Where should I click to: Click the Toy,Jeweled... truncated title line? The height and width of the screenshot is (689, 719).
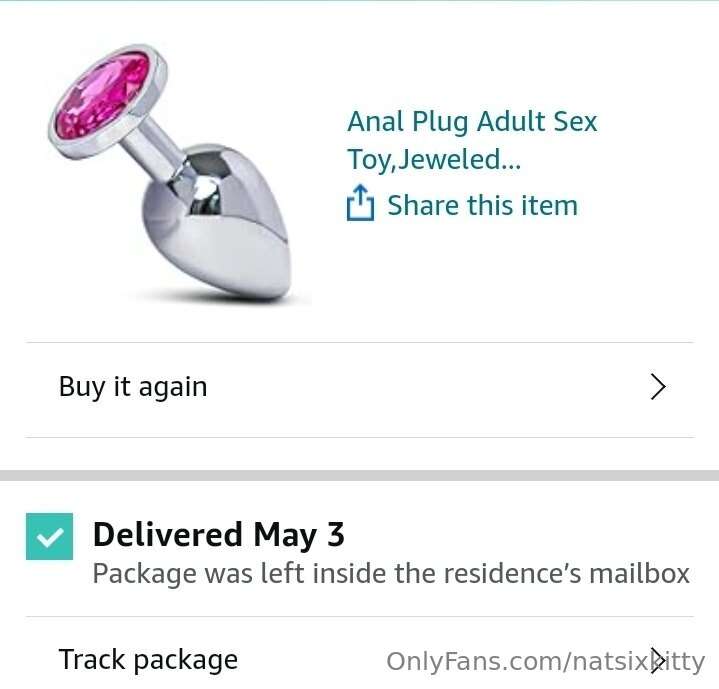pos(434,160)
